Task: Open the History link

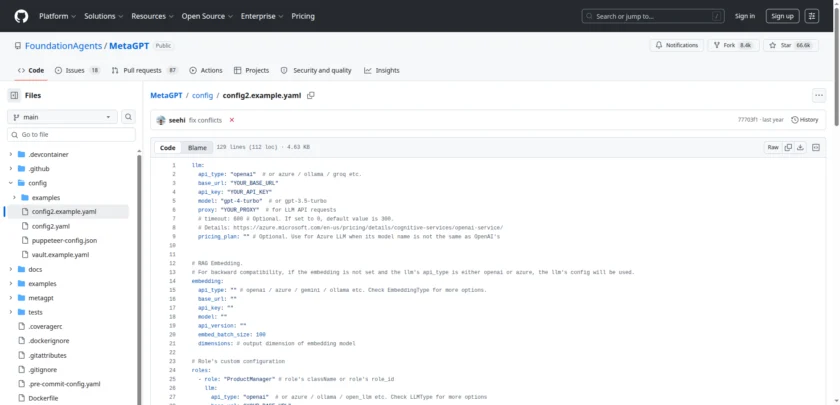Action: pos(805,120)
